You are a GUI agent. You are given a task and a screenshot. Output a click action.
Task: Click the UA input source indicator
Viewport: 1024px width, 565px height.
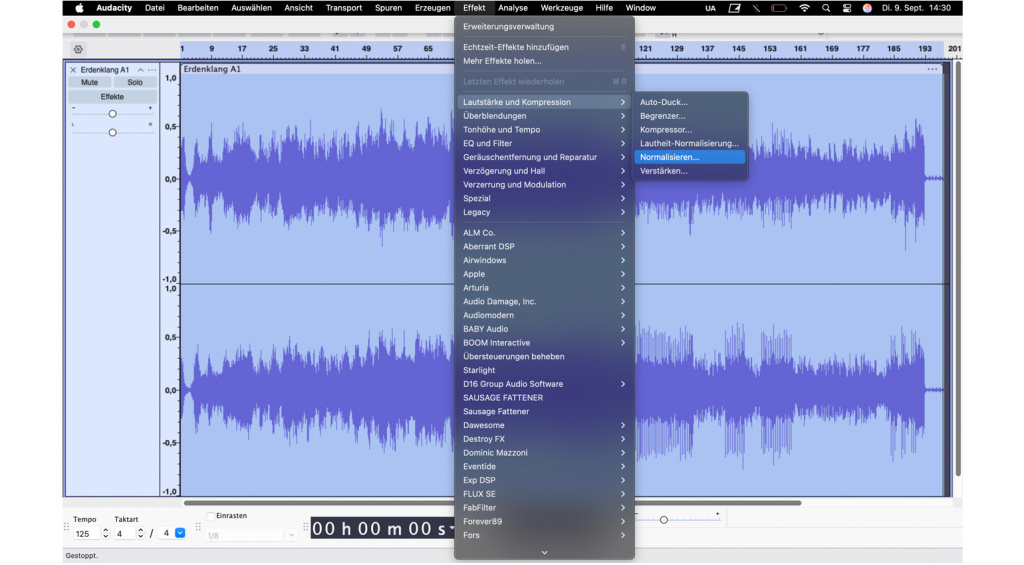[710, 8]
